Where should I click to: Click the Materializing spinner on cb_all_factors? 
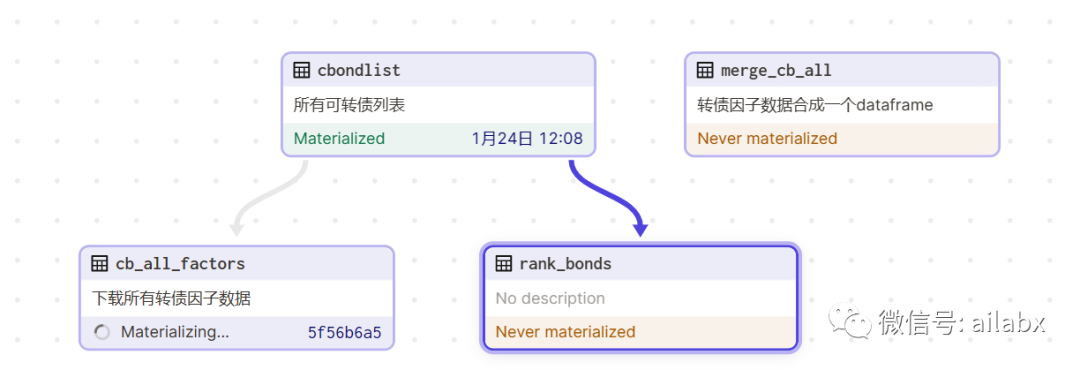pyautogui.click(x=102, y=333)
